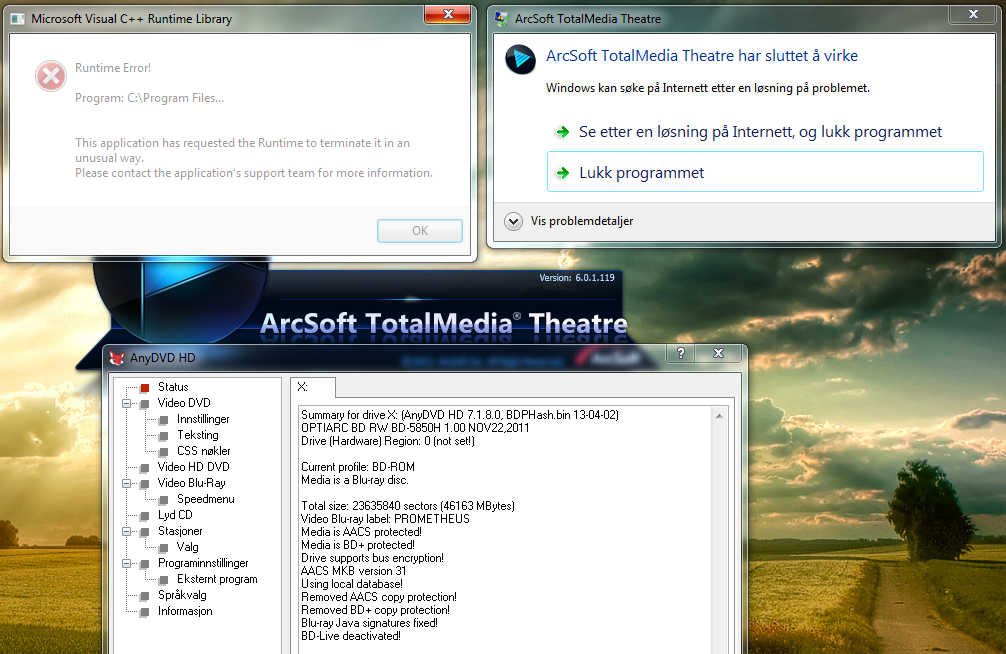Image resolution: width=1006 pixels, height=654 pixels.
Task: Close the AnyDVD HD window
Action: pos(719,353)
